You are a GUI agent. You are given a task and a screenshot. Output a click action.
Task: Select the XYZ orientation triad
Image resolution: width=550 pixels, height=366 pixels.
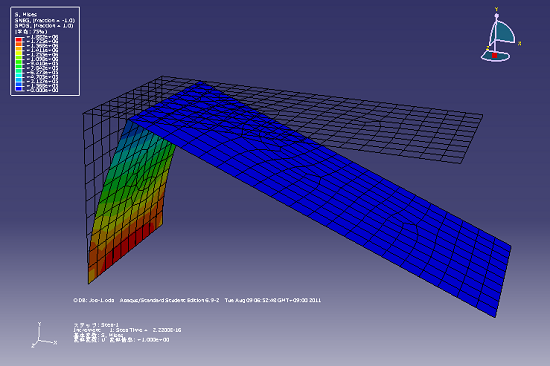click(x=43, y=335)
